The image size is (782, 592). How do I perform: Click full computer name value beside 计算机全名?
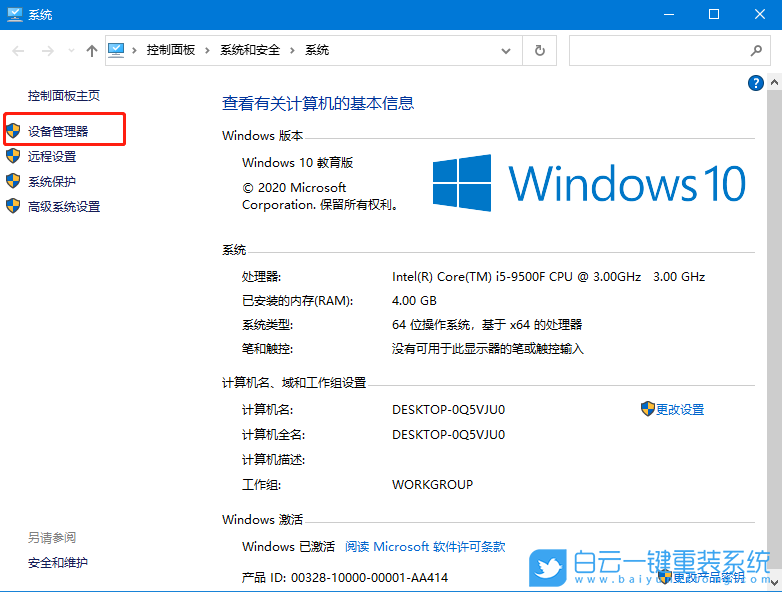[448, 434]
